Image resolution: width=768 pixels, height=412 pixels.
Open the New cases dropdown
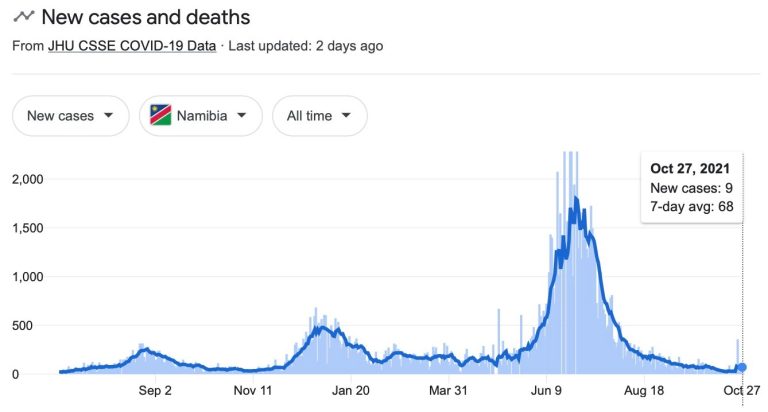coord(70,116)
